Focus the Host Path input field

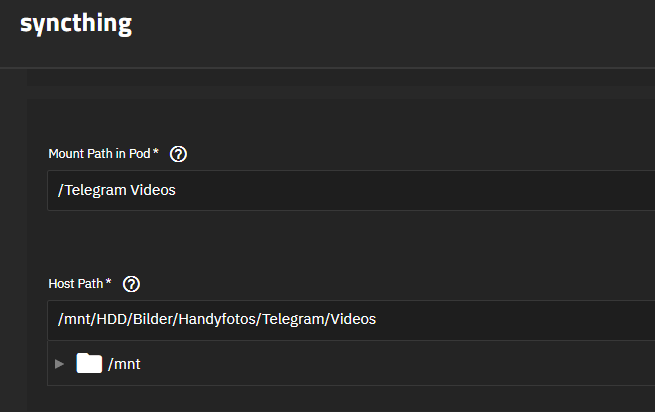(450, 320)
